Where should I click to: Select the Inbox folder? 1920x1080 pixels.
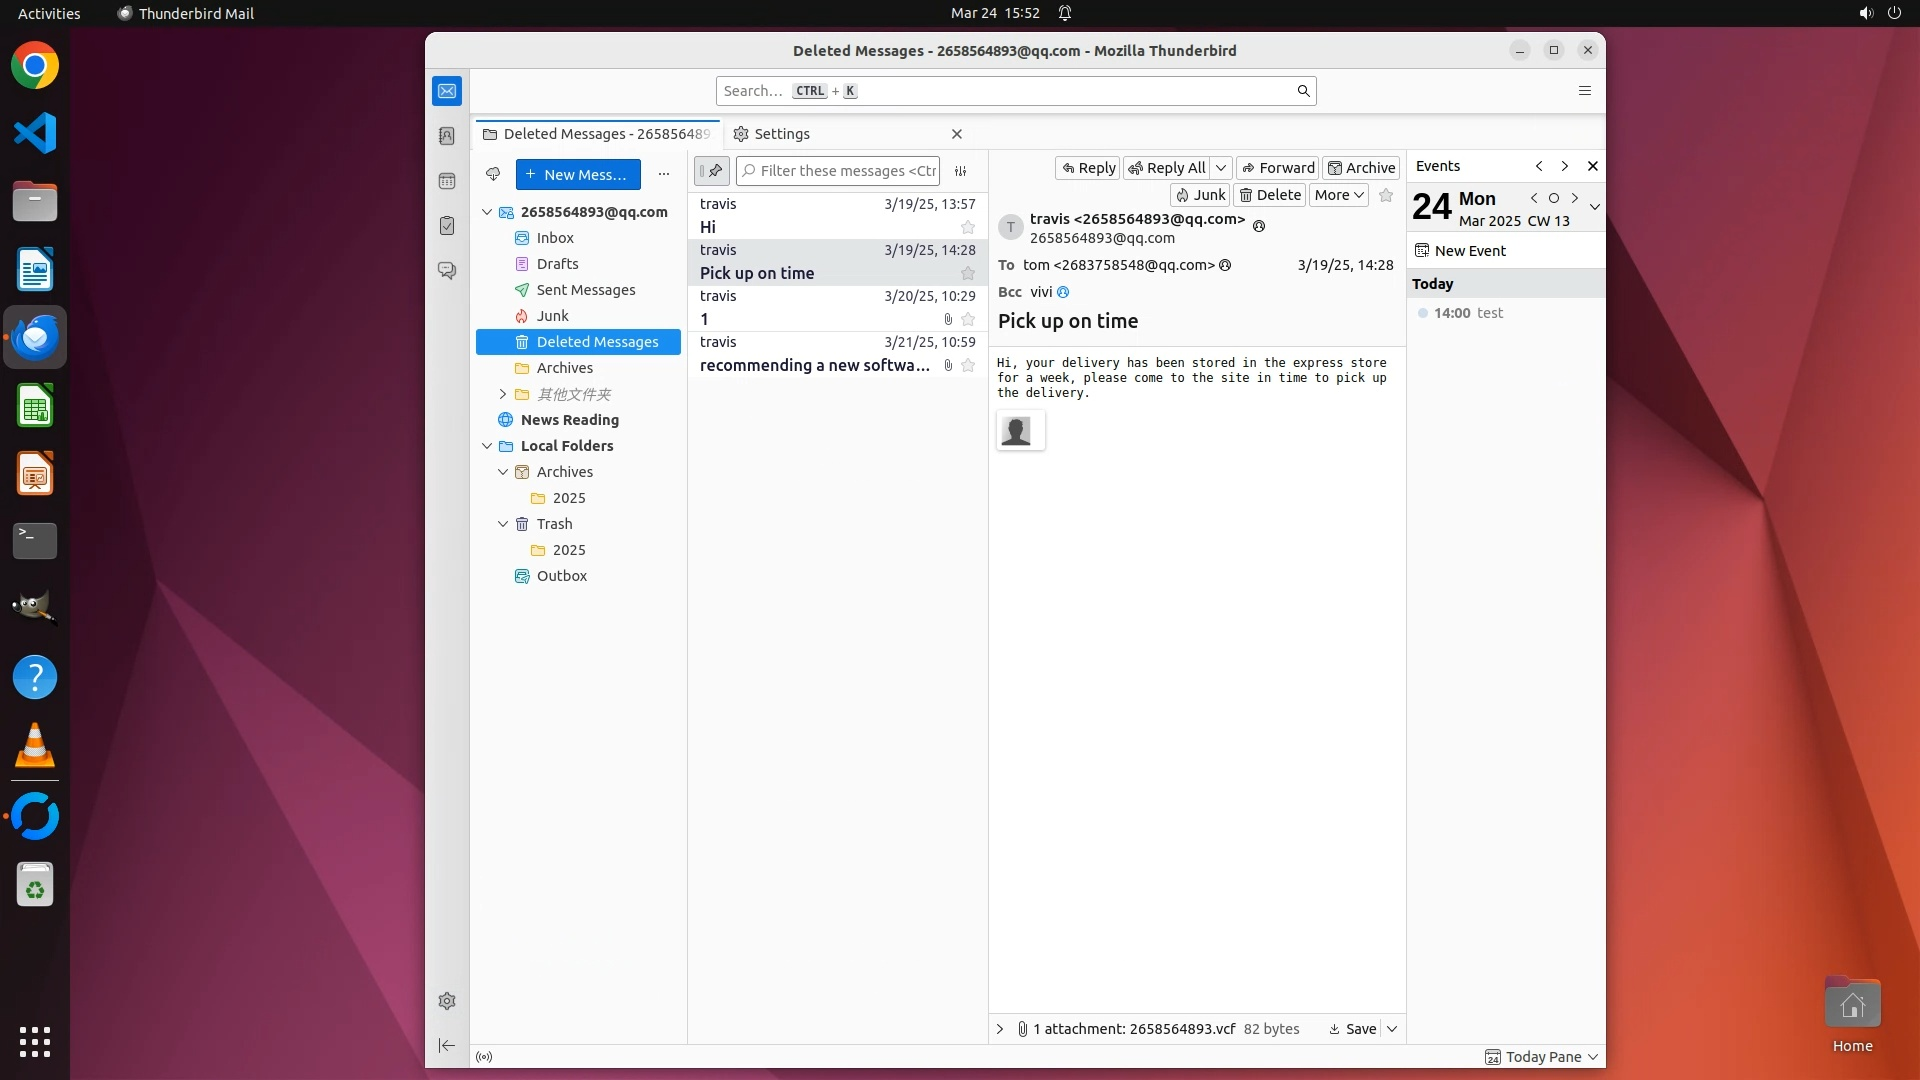point(555,238)
